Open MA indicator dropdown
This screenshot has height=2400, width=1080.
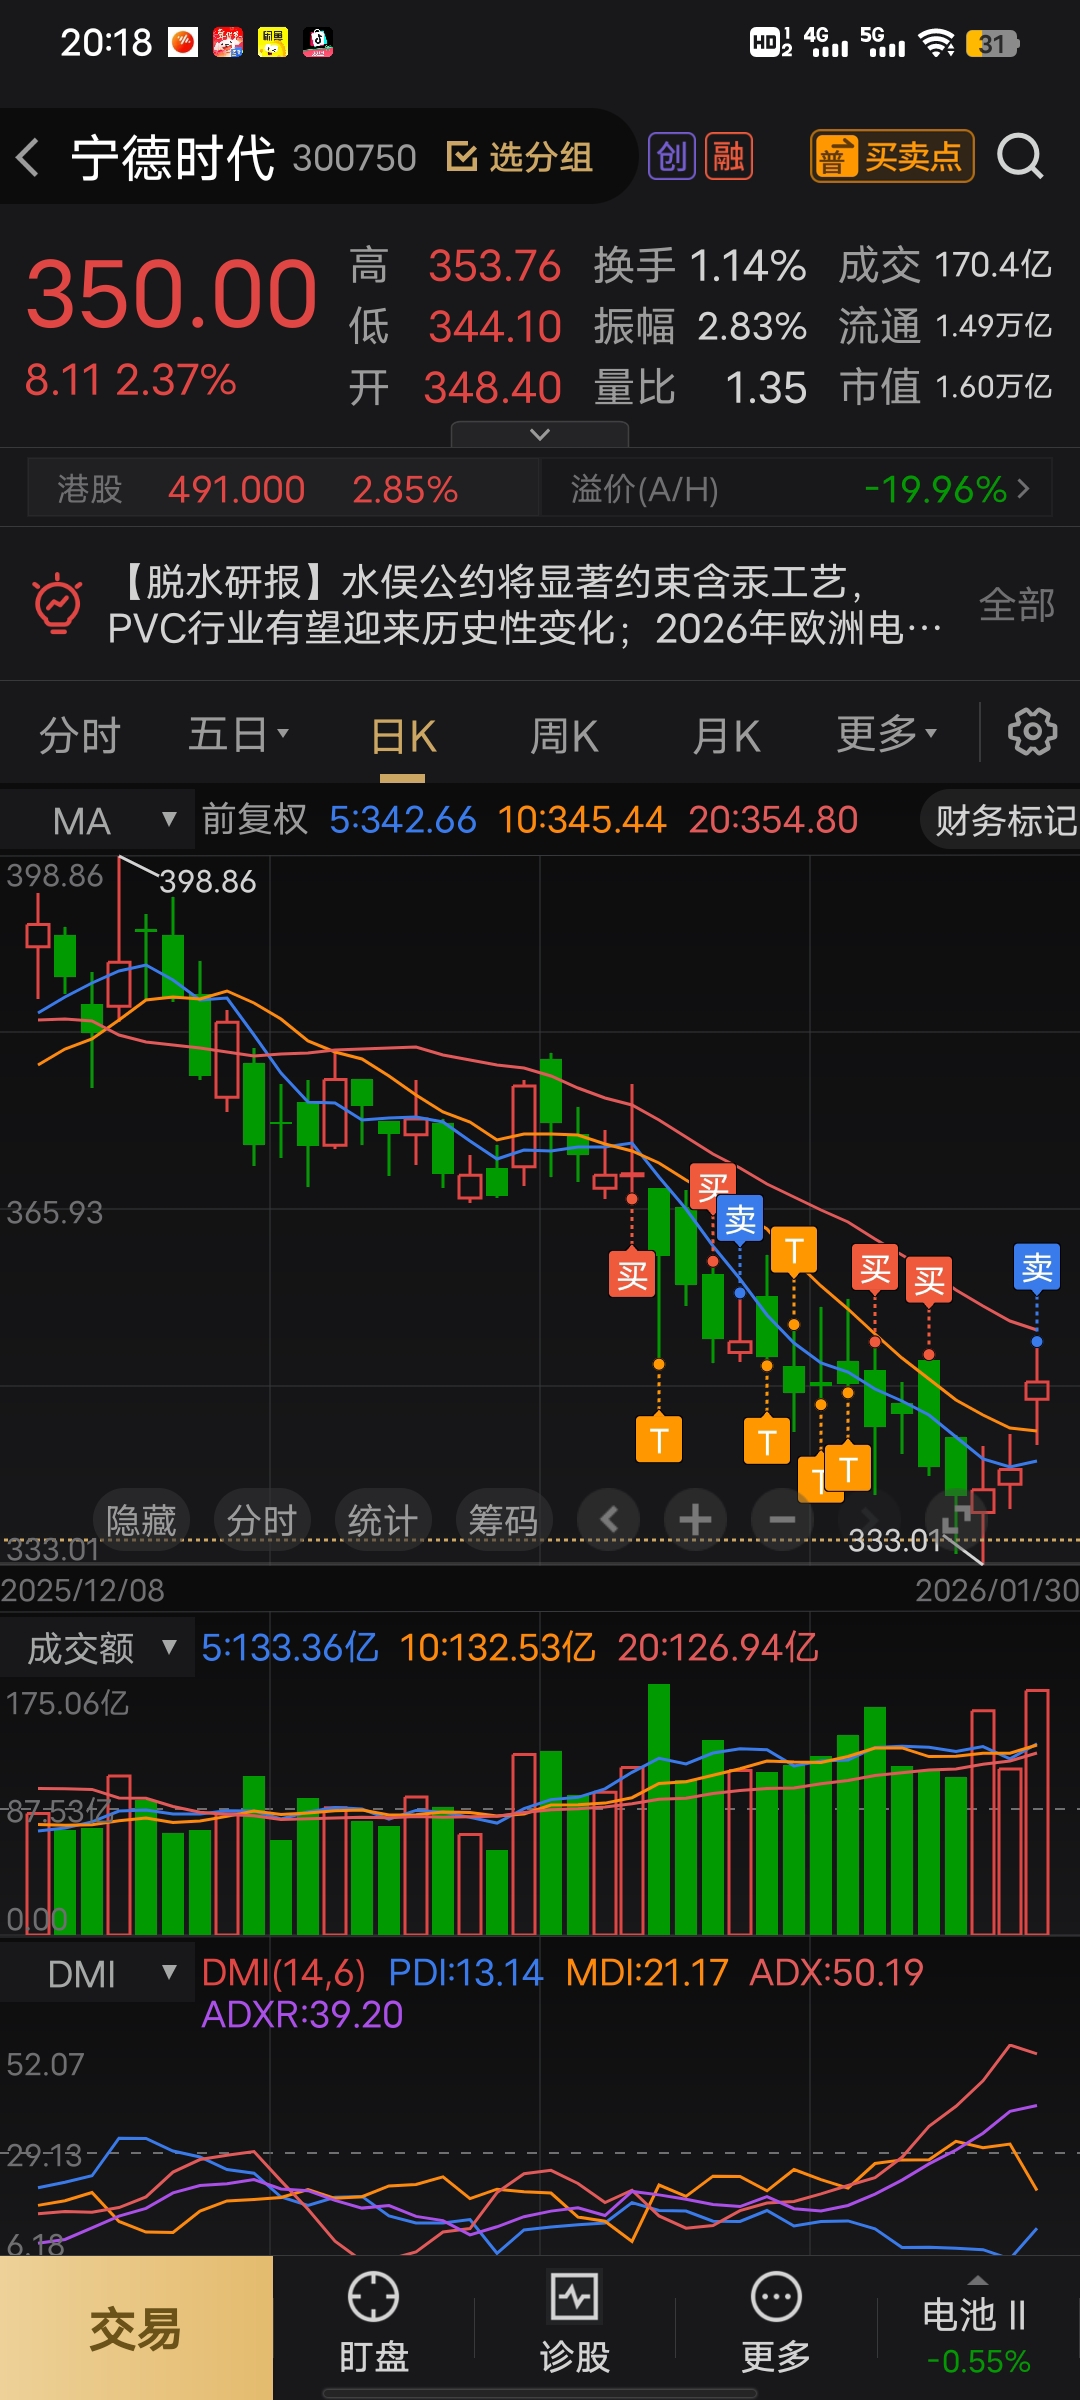pyautogui.click(x=98, y=821)
